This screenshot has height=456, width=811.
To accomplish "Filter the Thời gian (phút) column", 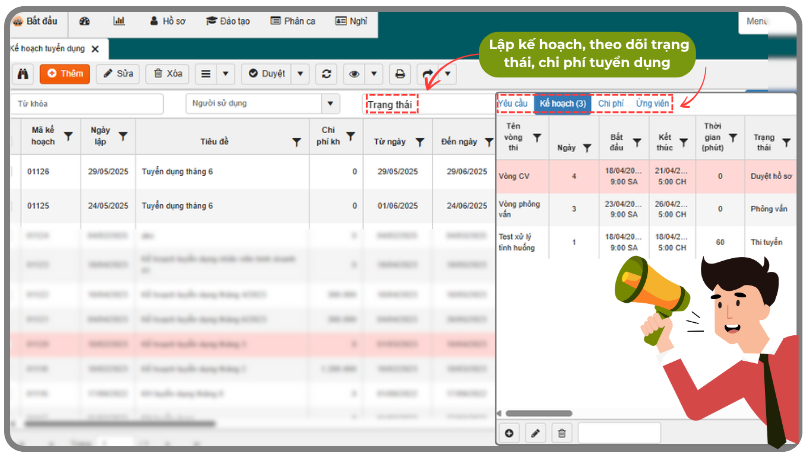I will (x=733, y=138).
